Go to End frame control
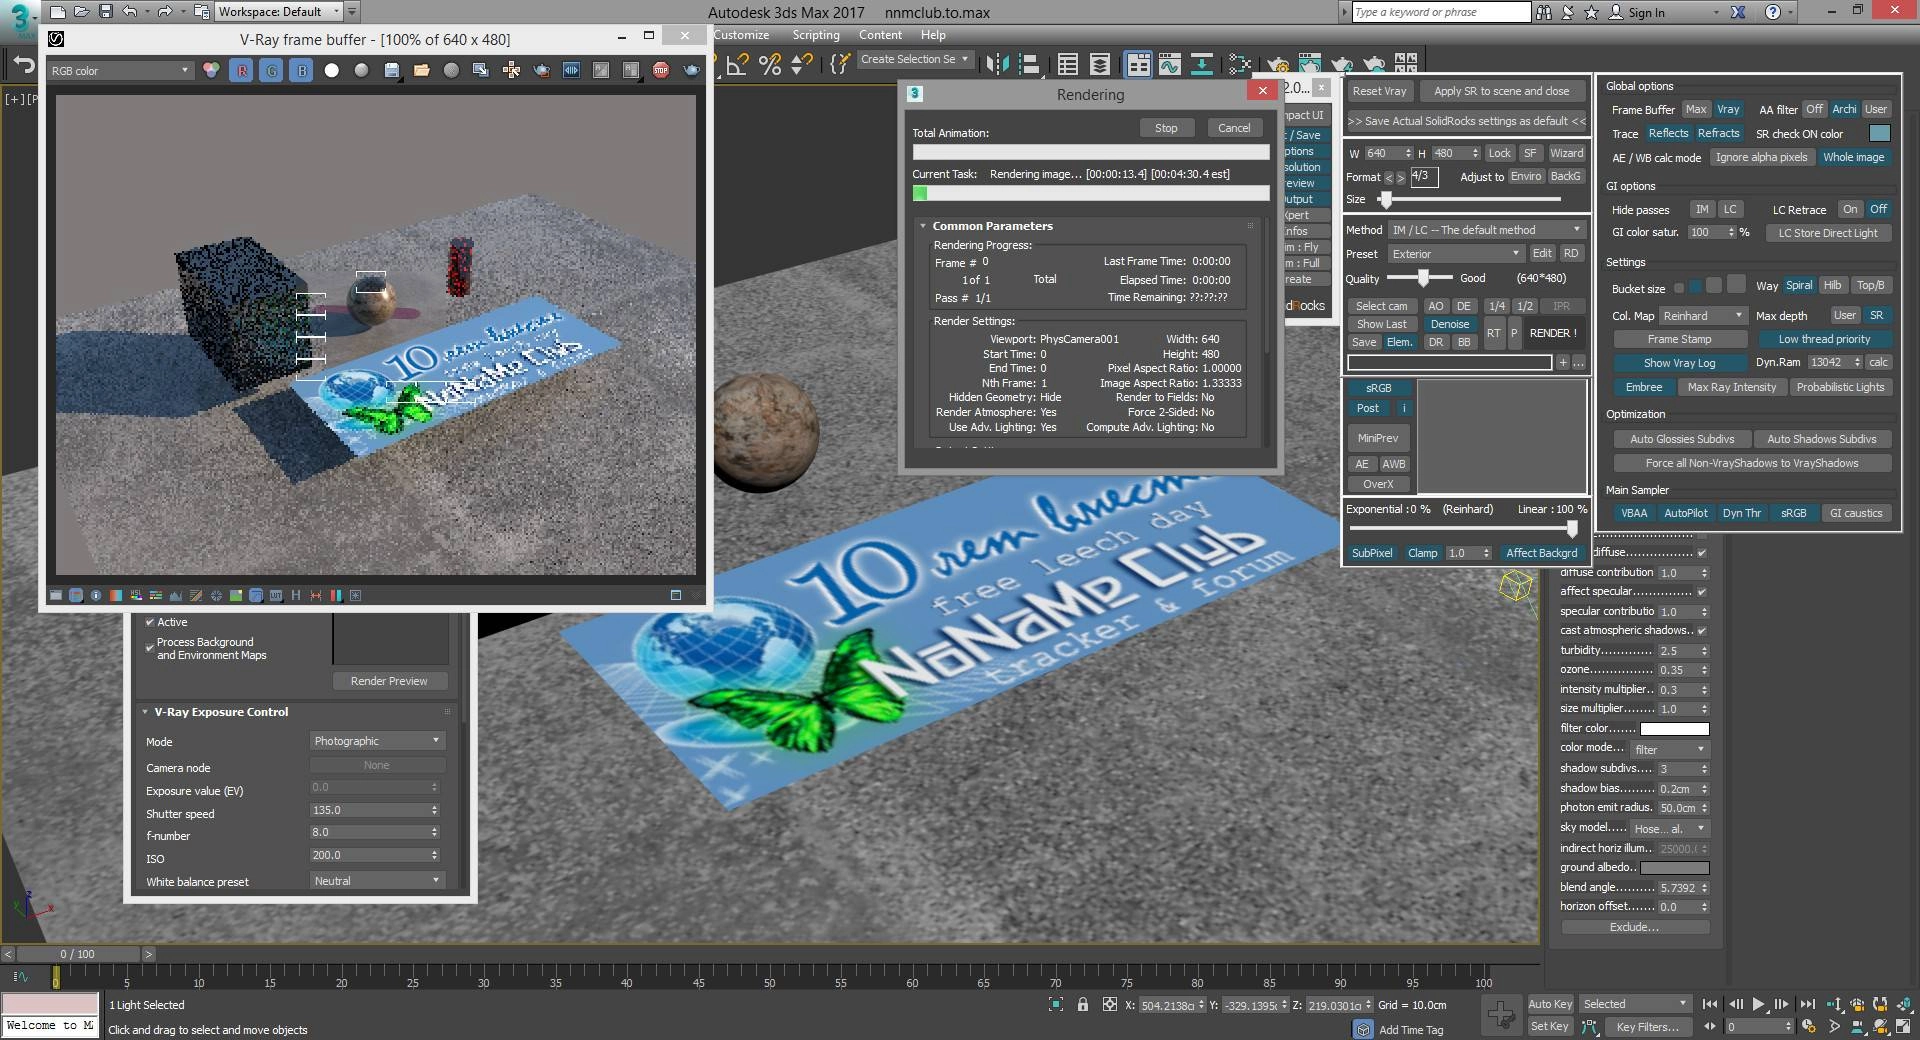The width and height of the screenshot is (1920, 1040). [1807, 1004]
